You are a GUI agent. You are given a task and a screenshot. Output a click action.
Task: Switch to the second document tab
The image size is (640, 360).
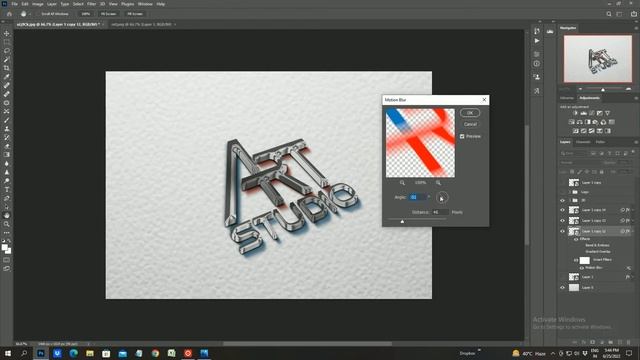(141, 24)
